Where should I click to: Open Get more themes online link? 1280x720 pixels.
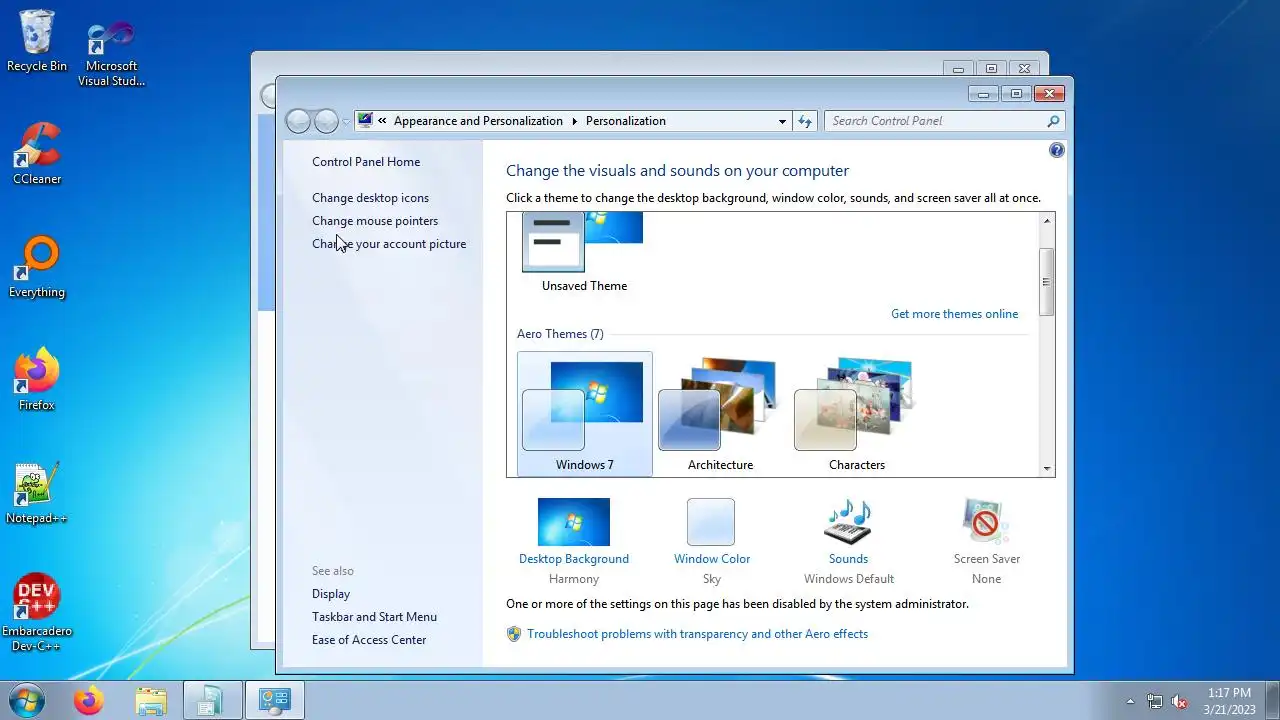(954, 314)
